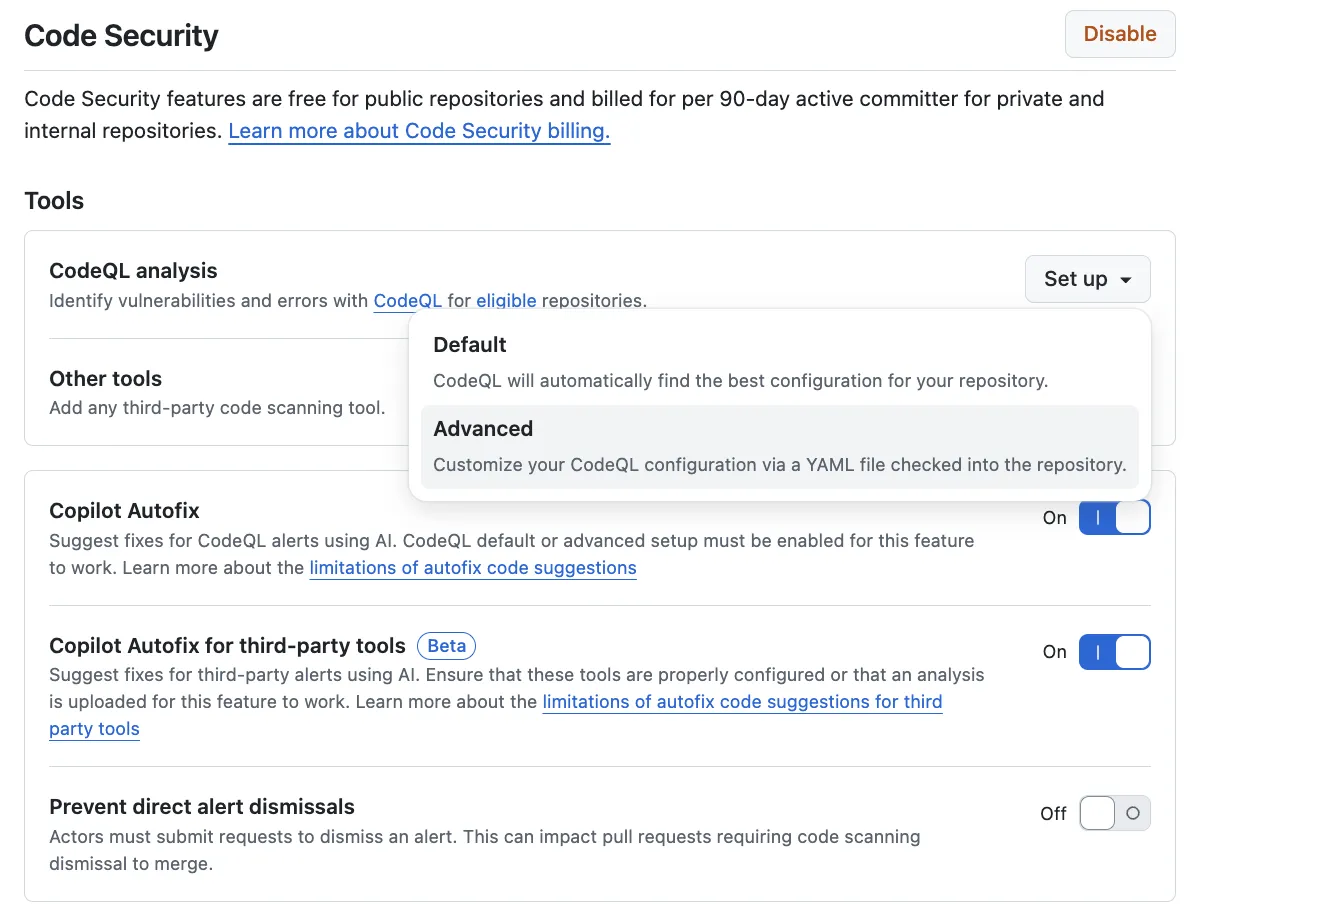Toggle the Copilot Autofix switch
1334x922 pixels.
[1114, 517]
